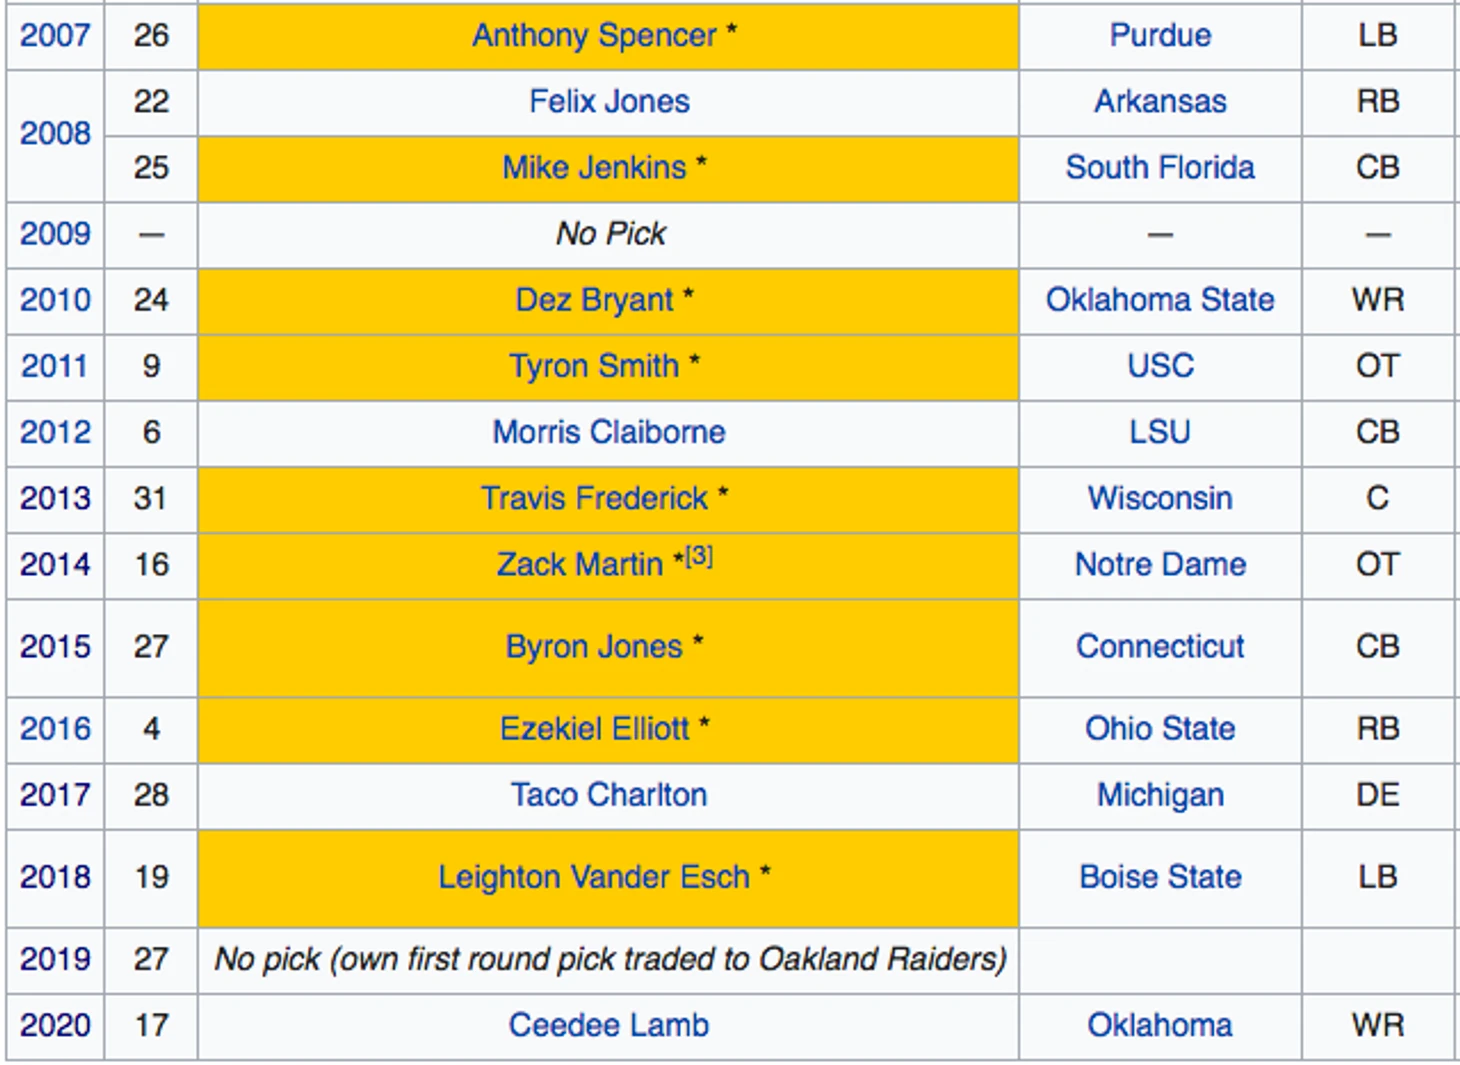Click the Ceedee Lamb link

tap(609, 1026)
